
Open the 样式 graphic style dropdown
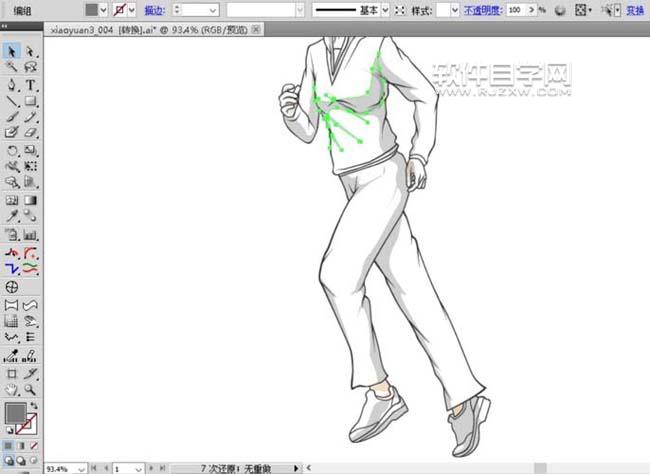pos(454,9)
